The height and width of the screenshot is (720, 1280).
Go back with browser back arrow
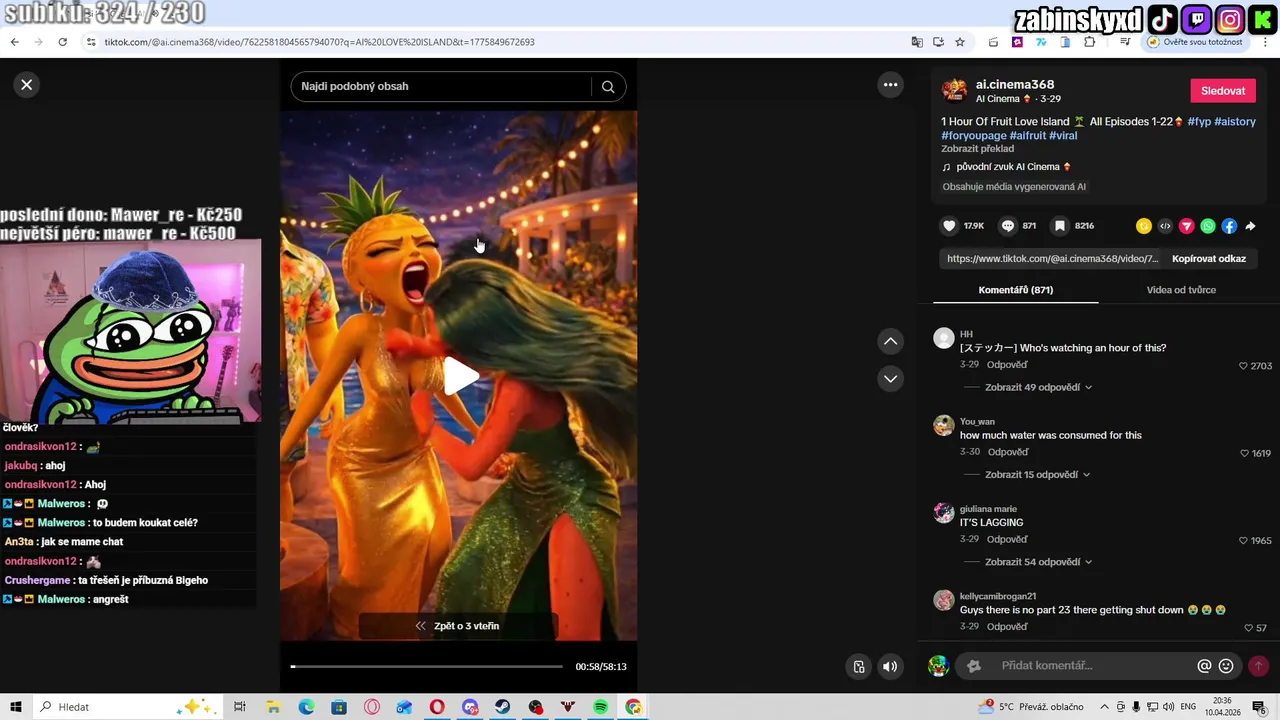tap(14, 42)
